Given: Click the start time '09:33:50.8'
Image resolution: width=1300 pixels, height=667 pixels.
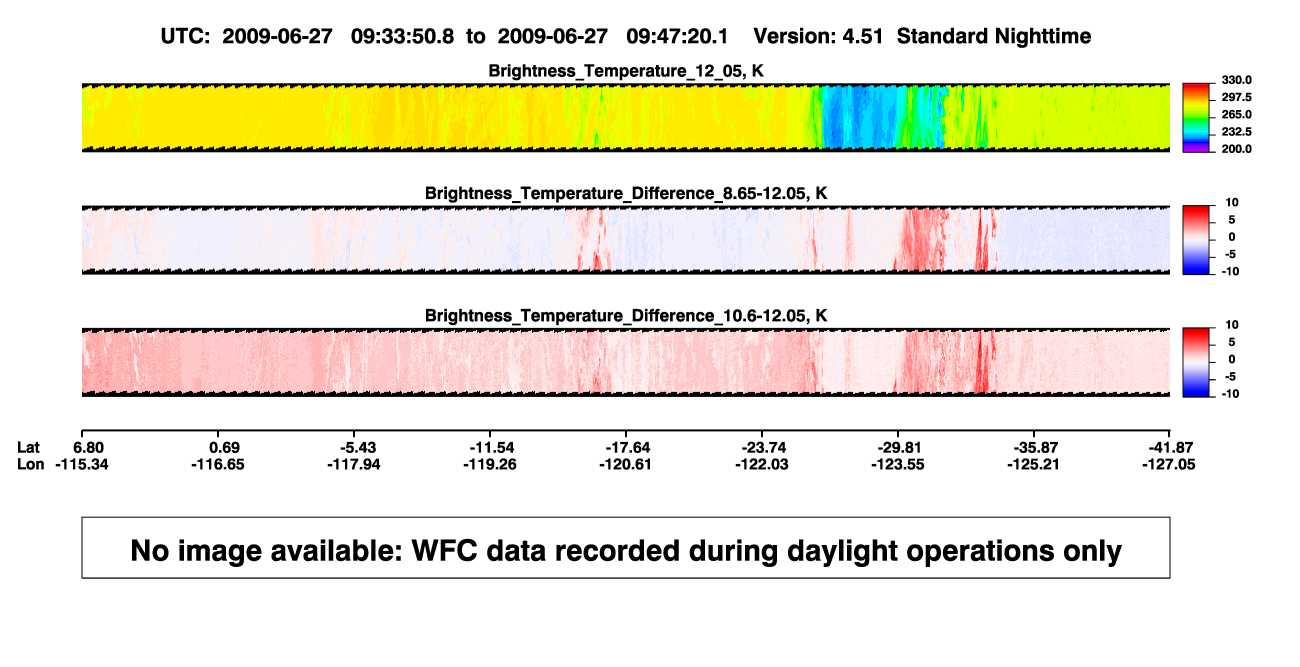Looking at the screenshot, I should pyautogui.click(x=402, y=36).
